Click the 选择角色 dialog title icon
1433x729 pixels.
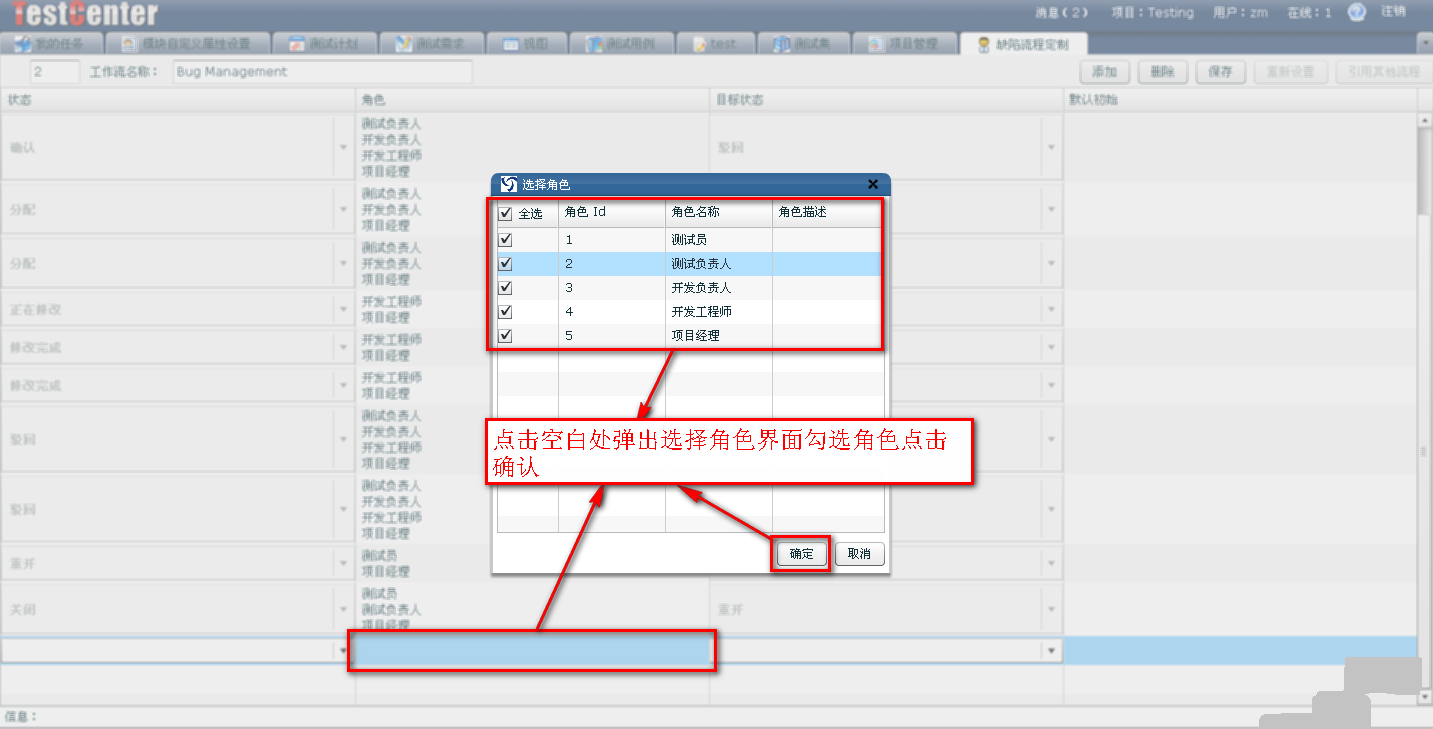[509, 185]
